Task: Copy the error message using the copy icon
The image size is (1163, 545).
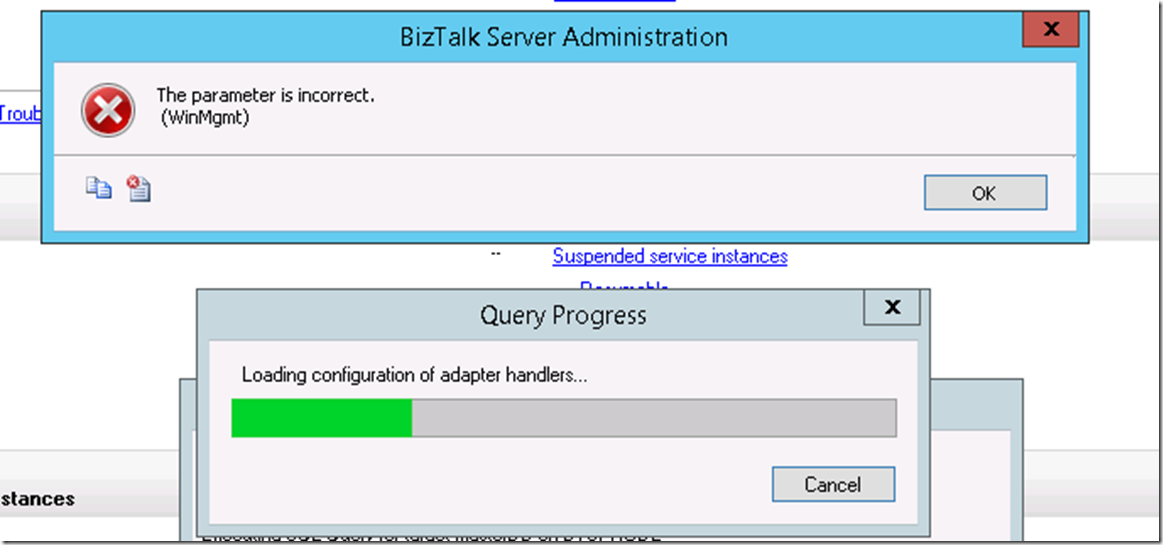Action: point(99,188)
